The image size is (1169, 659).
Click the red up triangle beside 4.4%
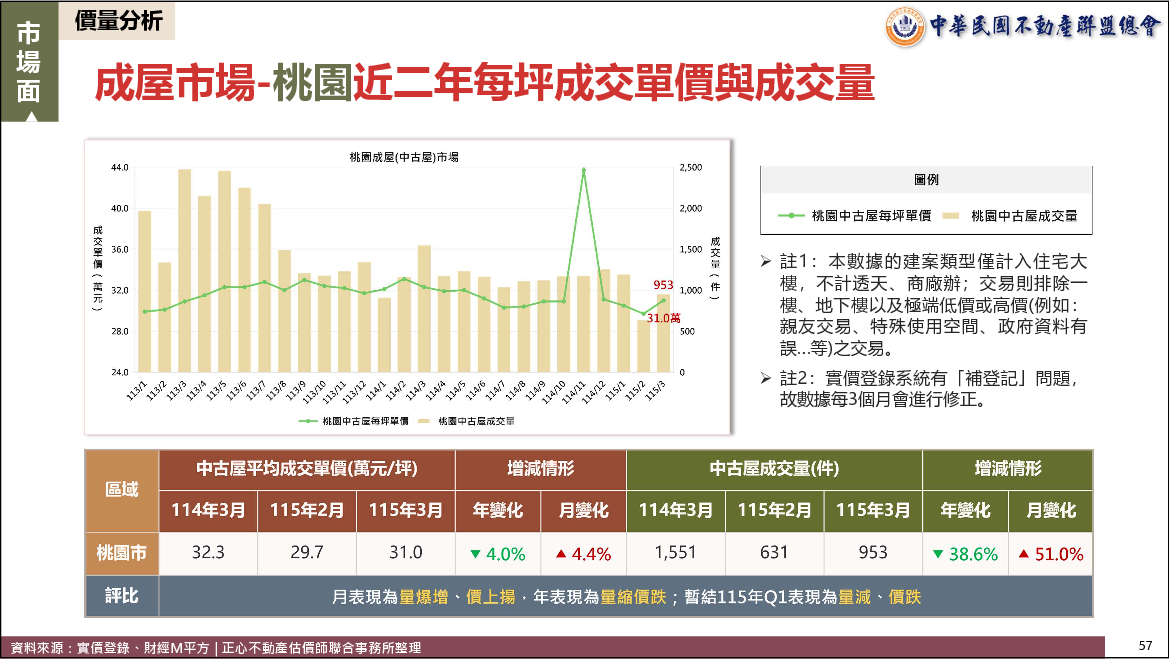(561, 554)
